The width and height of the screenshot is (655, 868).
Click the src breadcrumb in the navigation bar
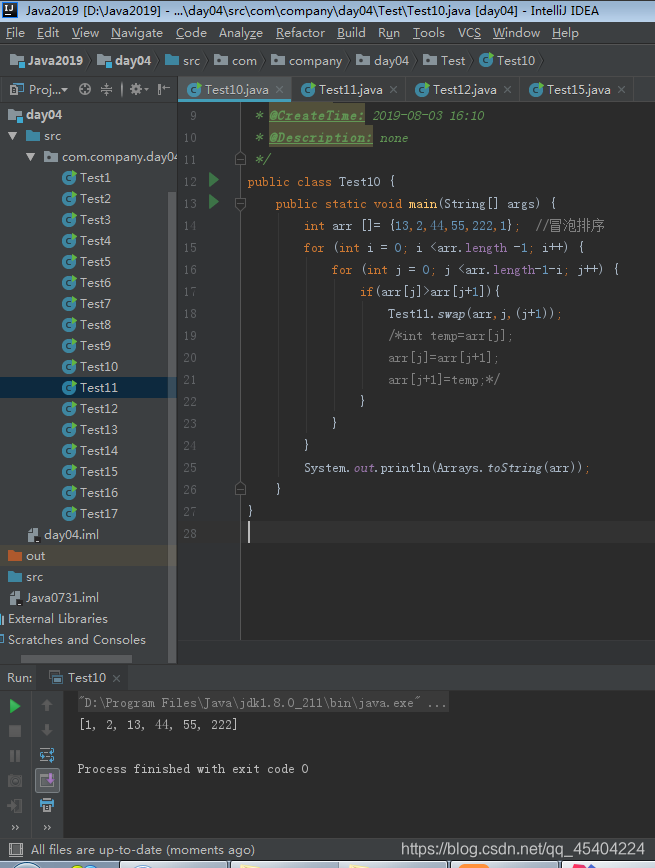click(x=183, y=60)
